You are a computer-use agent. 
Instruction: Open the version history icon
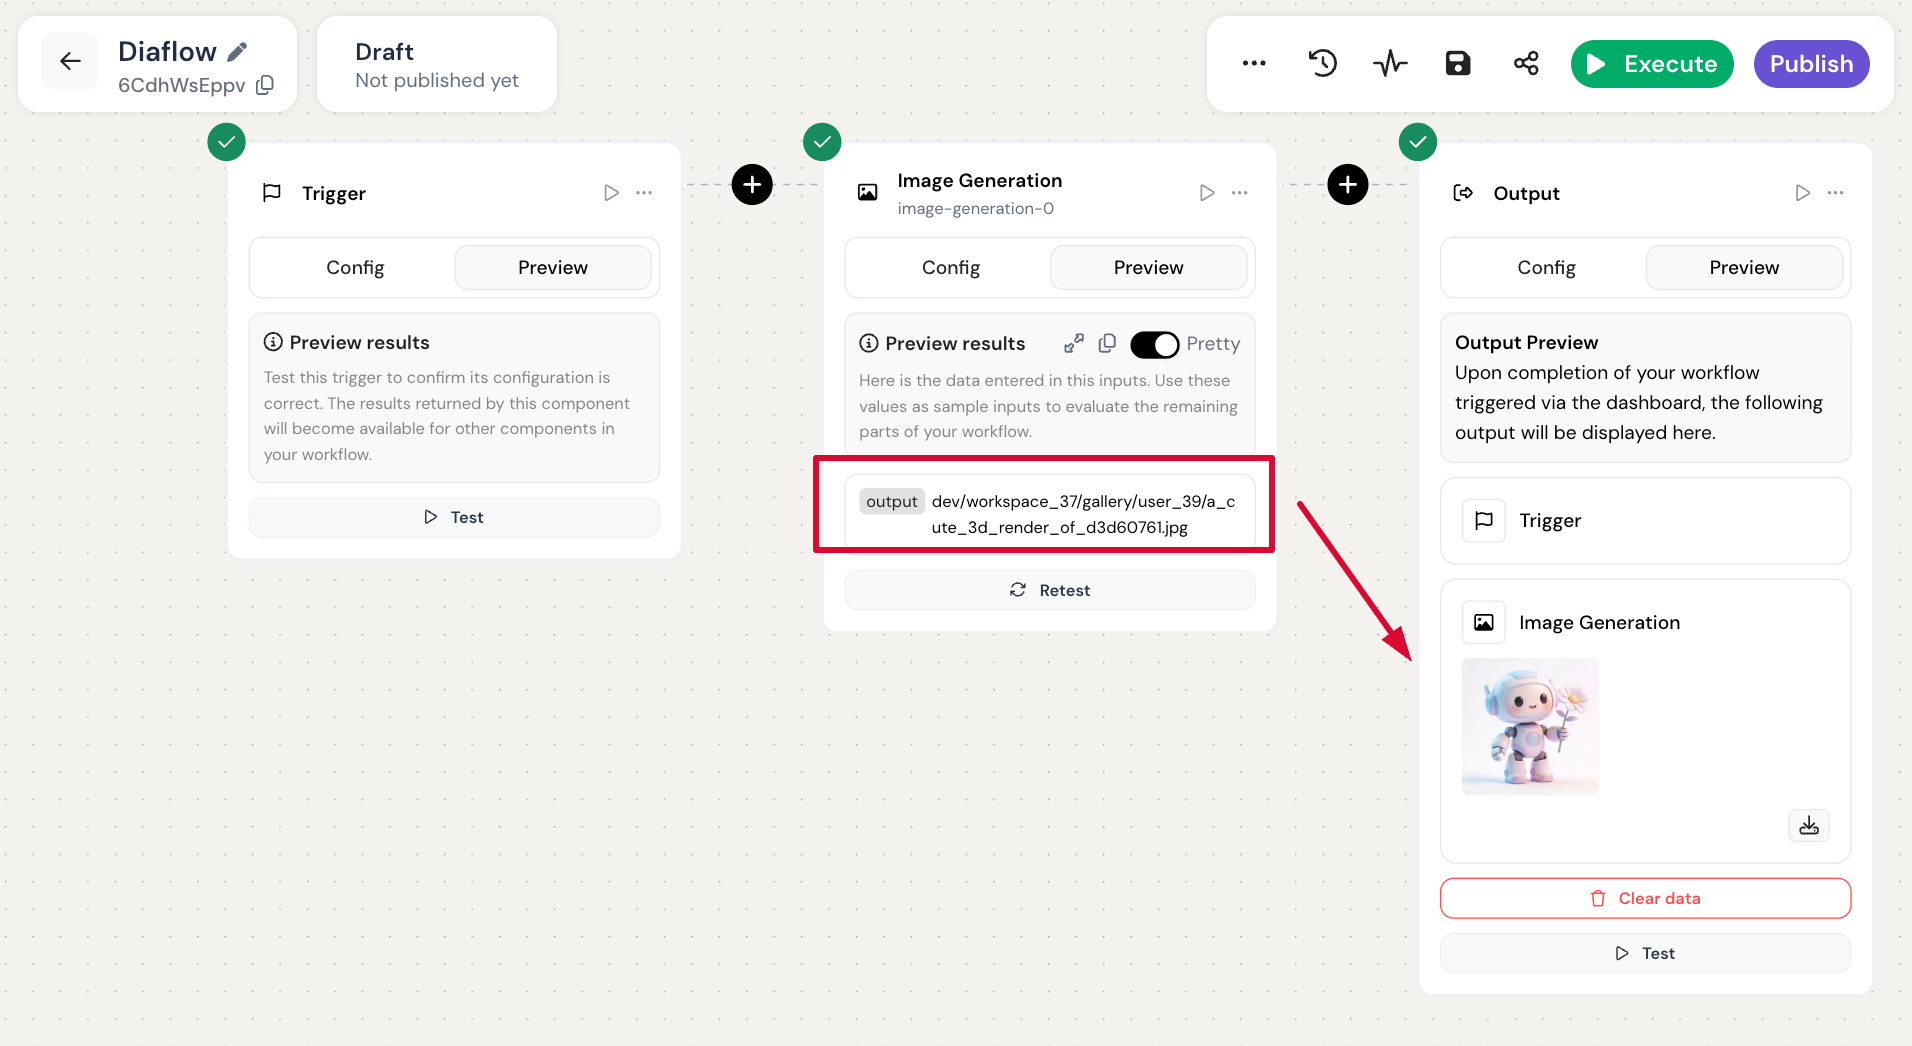pos(1322,64)
